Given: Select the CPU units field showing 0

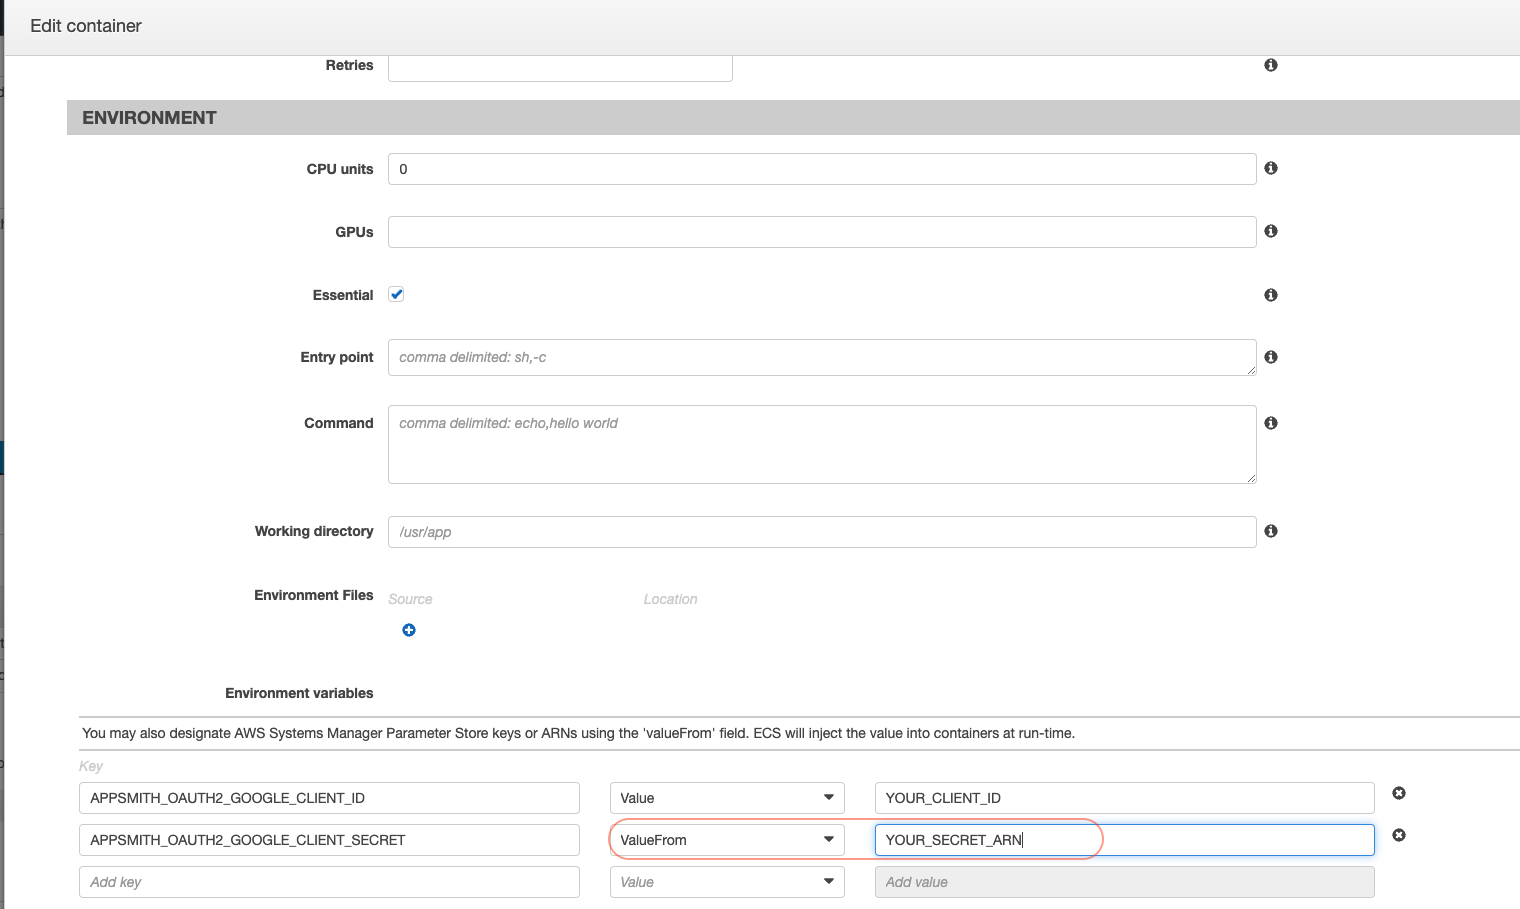Looking at the screenshot, I should 822,168.
